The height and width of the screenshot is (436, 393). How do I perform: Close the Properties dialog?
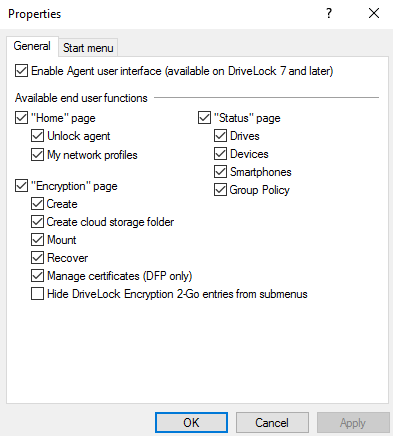tap(374, 13)
